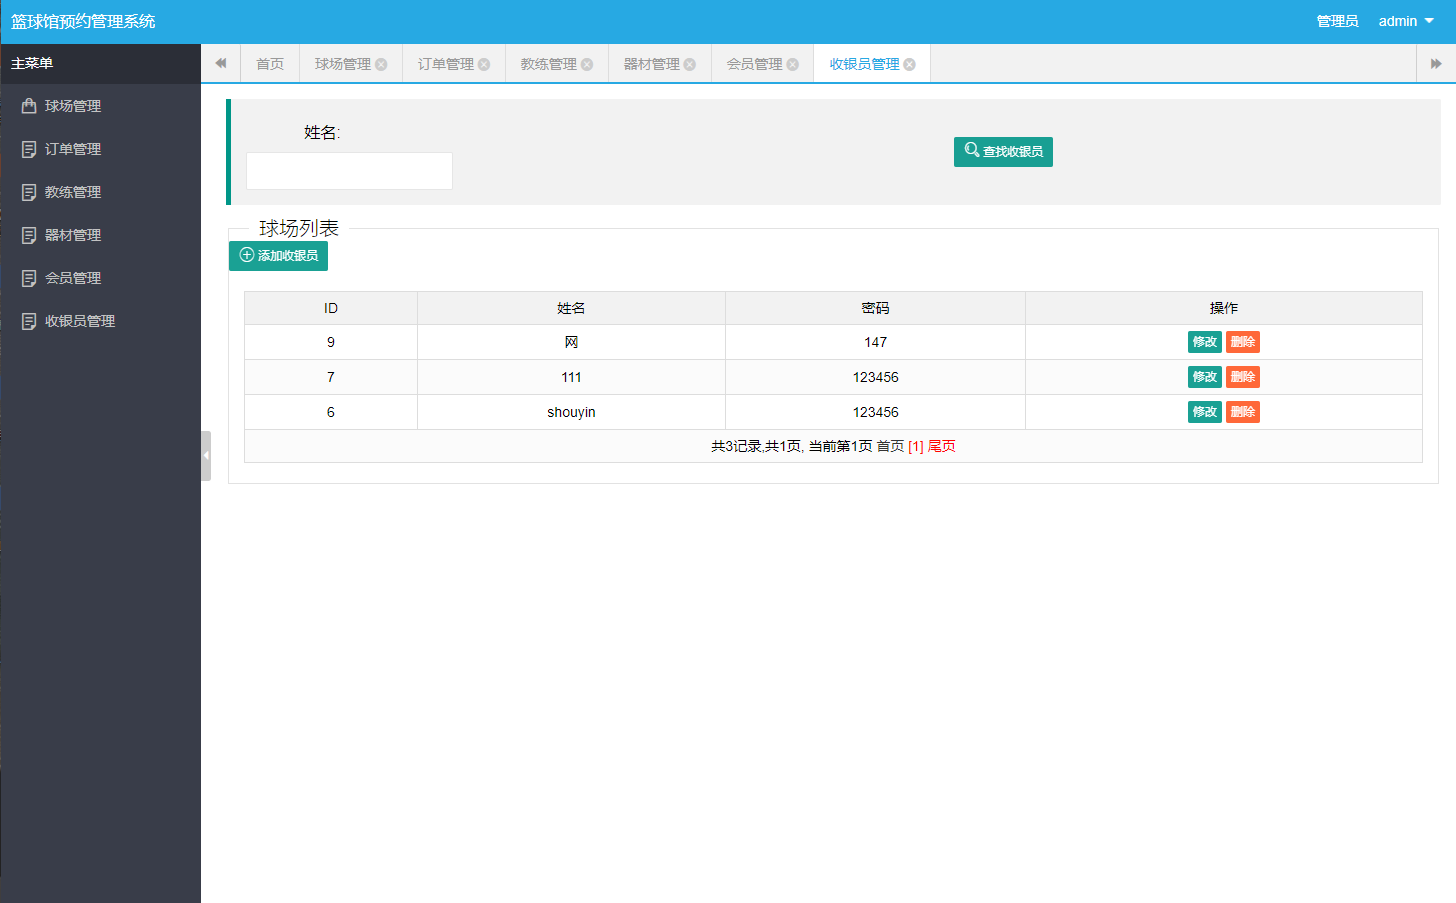Screen dimensions: 1456x903
Task: Click the 器材管理 document icon in sidebar
Action: coord(29,235)
